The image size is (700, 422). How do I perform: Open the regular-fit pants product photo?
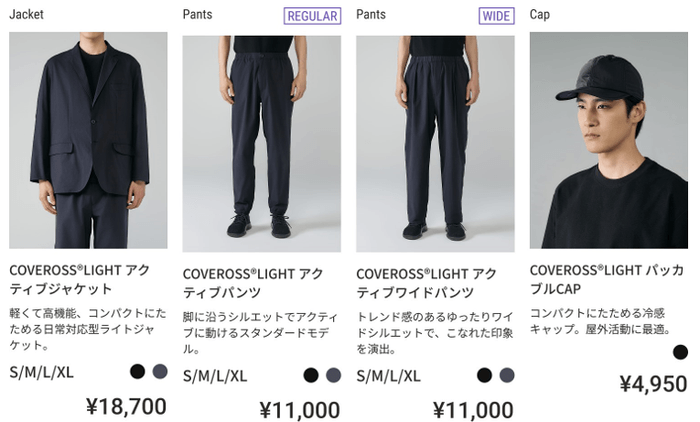[262, 144]
